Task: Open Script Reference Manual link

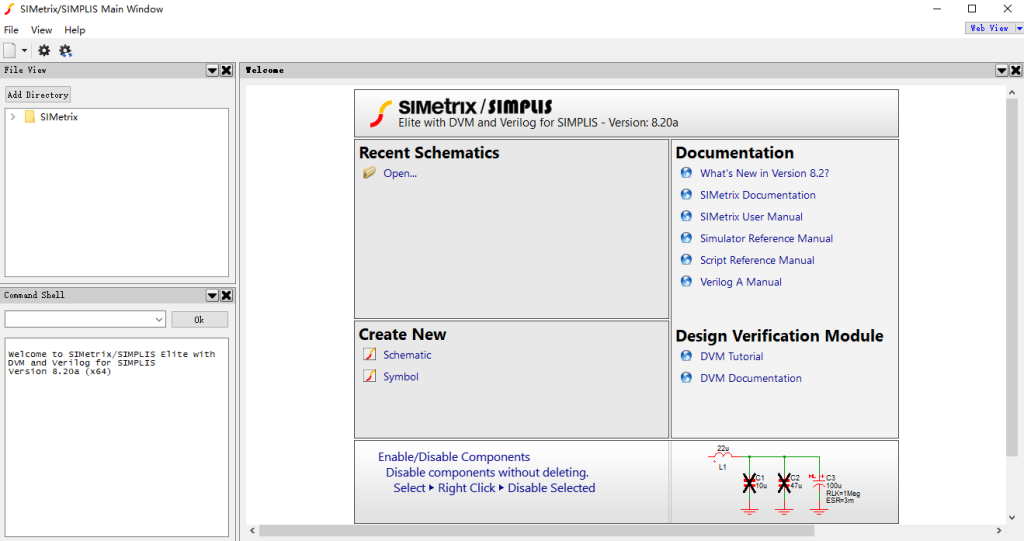Action: (758, 260)
